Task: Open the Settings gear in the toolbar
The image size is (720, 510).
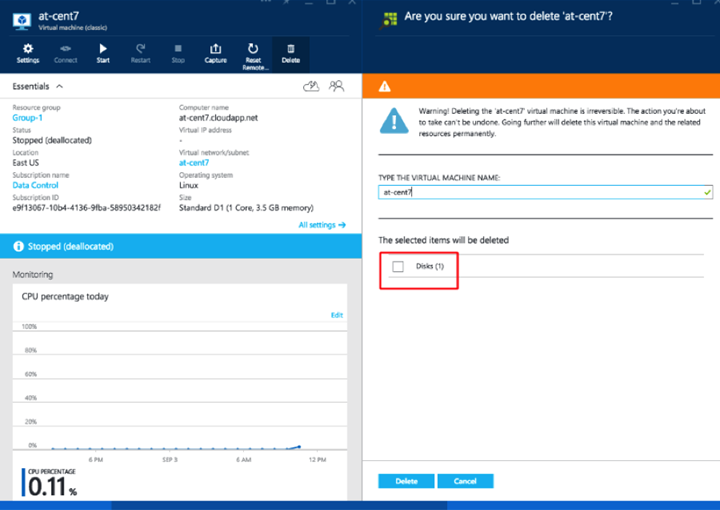Action: [28, 53]
